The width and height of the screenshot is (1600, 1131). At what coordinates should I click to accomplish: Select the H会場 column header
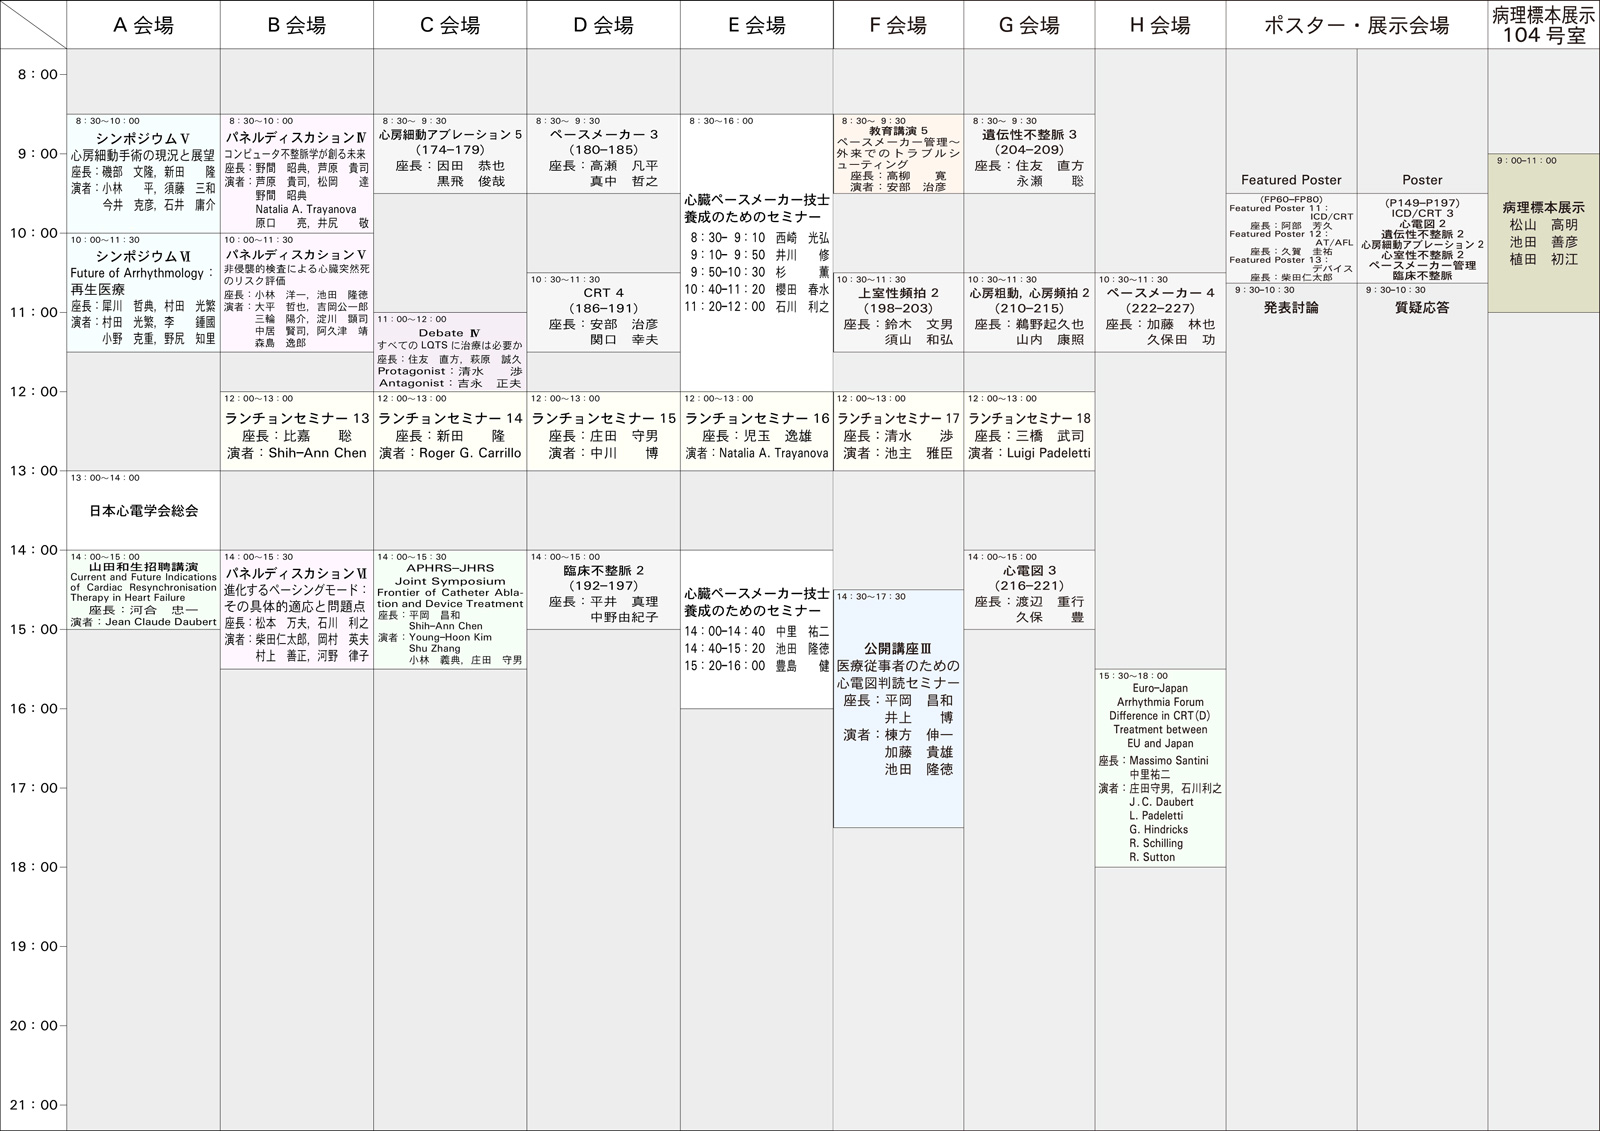click(x=1160, y=25)
